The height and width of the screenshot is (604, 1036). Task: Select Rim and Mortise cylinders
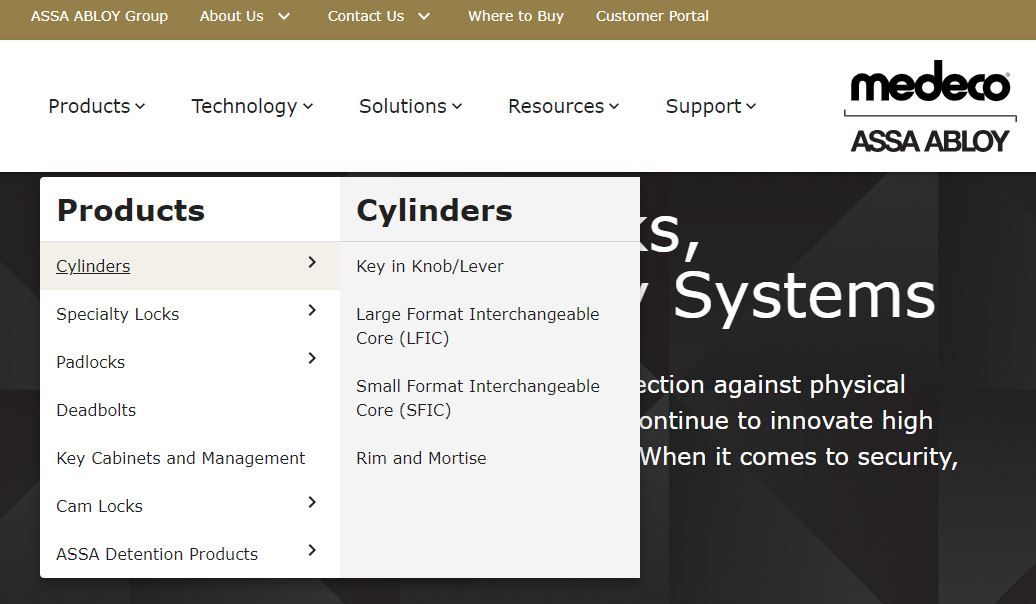coord(421,458)
